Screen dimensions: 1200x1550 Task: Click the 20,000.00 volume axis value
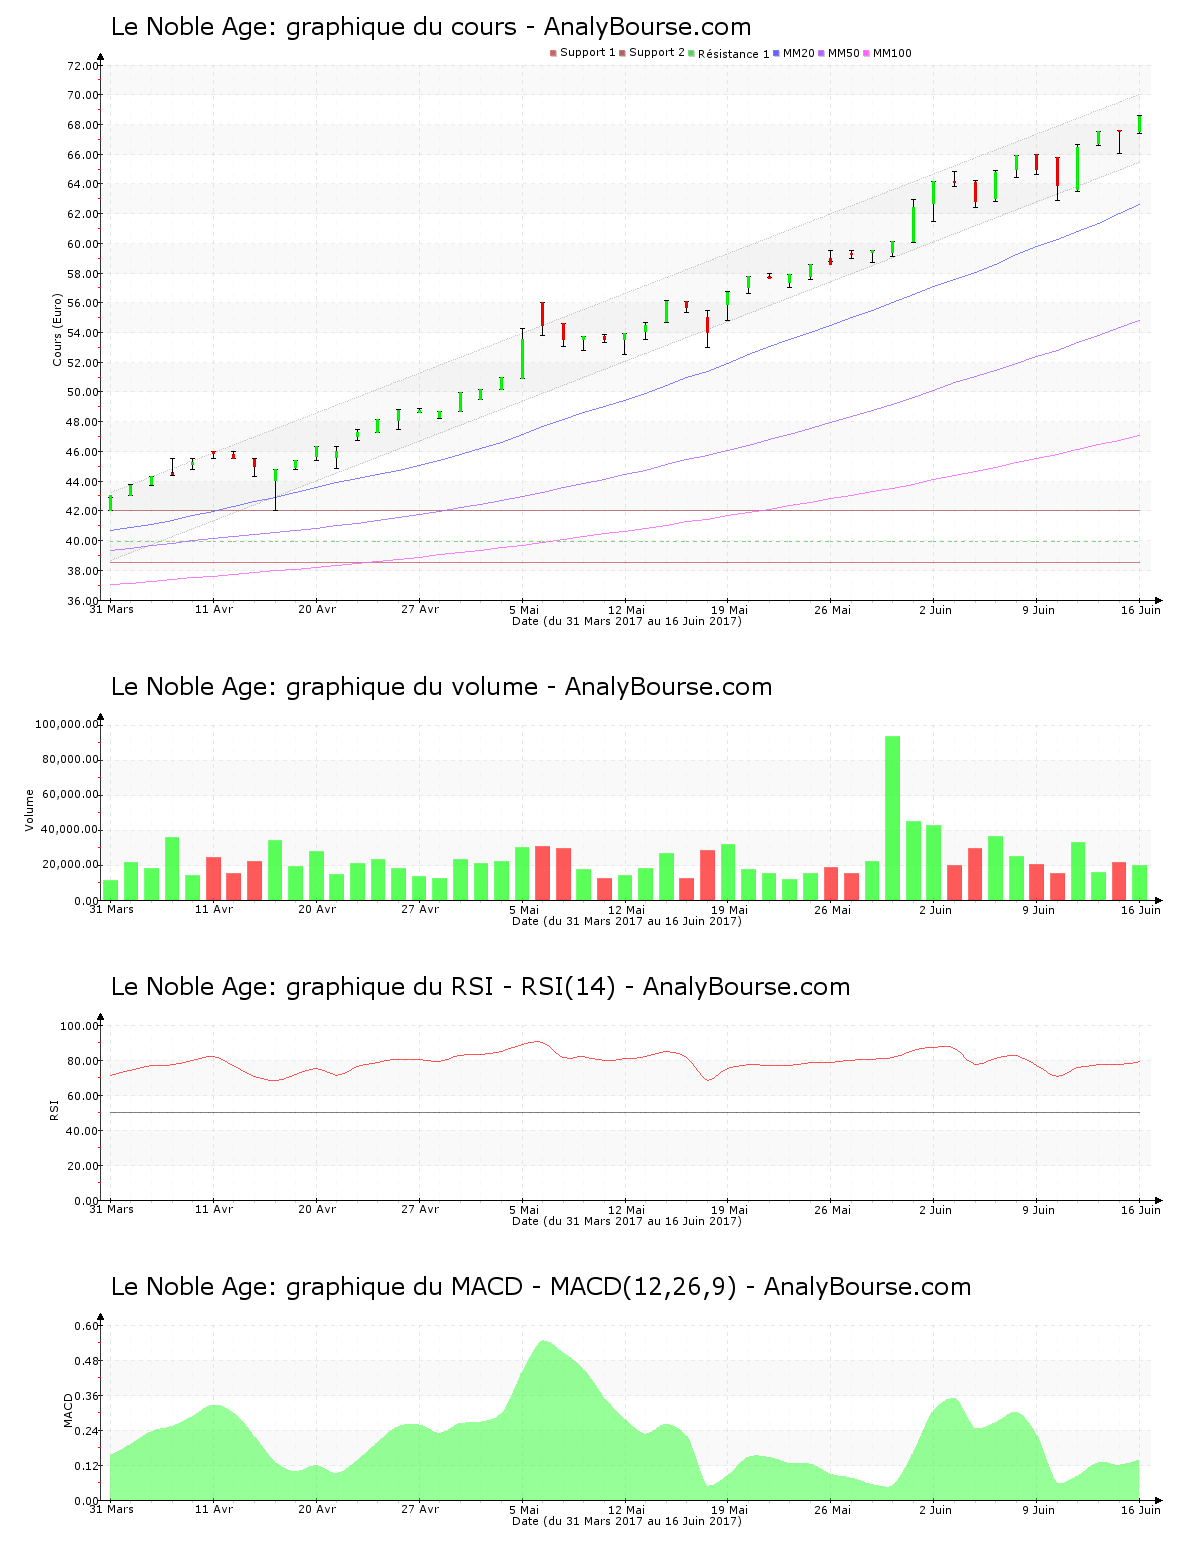70,865
